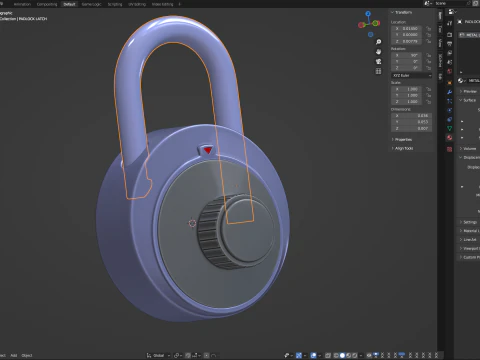The image size is (480, 360).
Task: Toggle camera view with the camera icon
Action: (x=378, y=61)
